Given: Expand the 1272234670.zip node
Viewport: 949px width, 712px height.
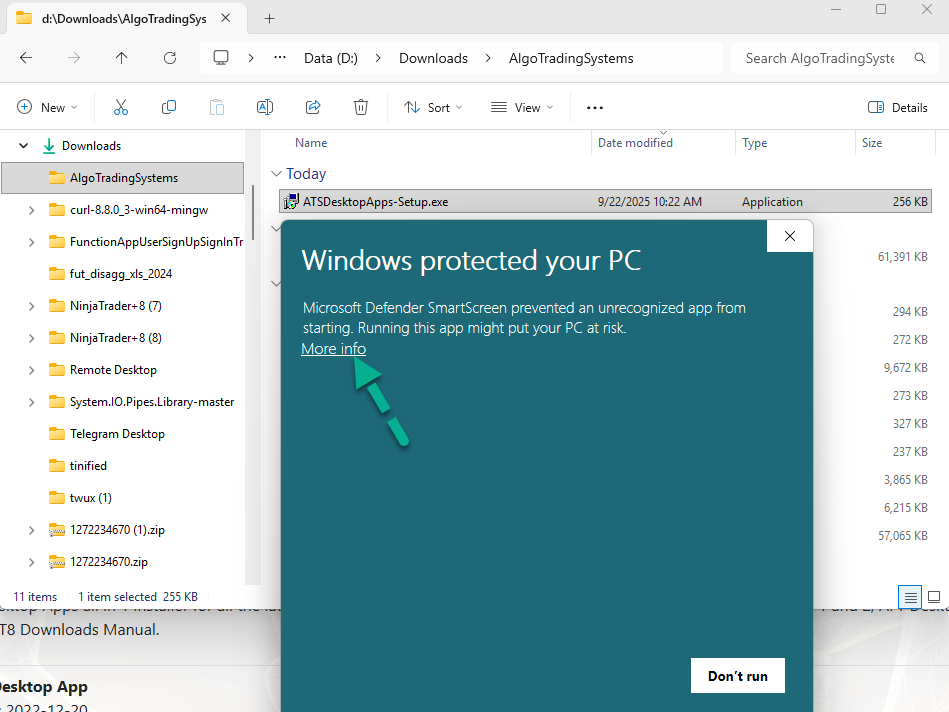Looking at the screenshot, I should click(31, 562).
